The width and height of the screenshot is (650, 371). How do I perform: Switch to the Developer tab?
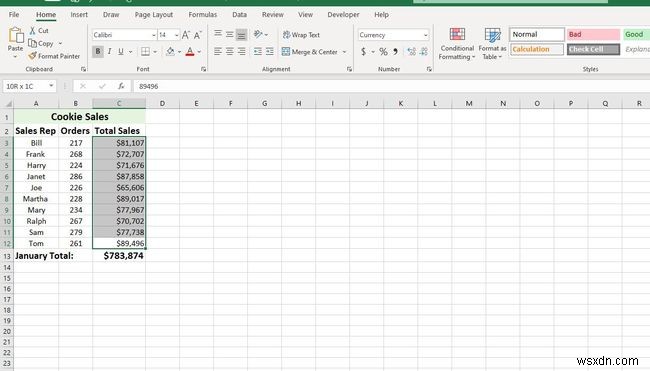pyautogui.click(x=343, y=15)
